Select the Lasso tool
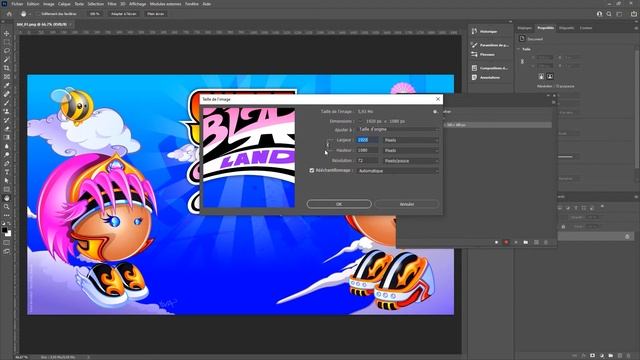This screenshot has width=640, height=360. tap(7, 51)
